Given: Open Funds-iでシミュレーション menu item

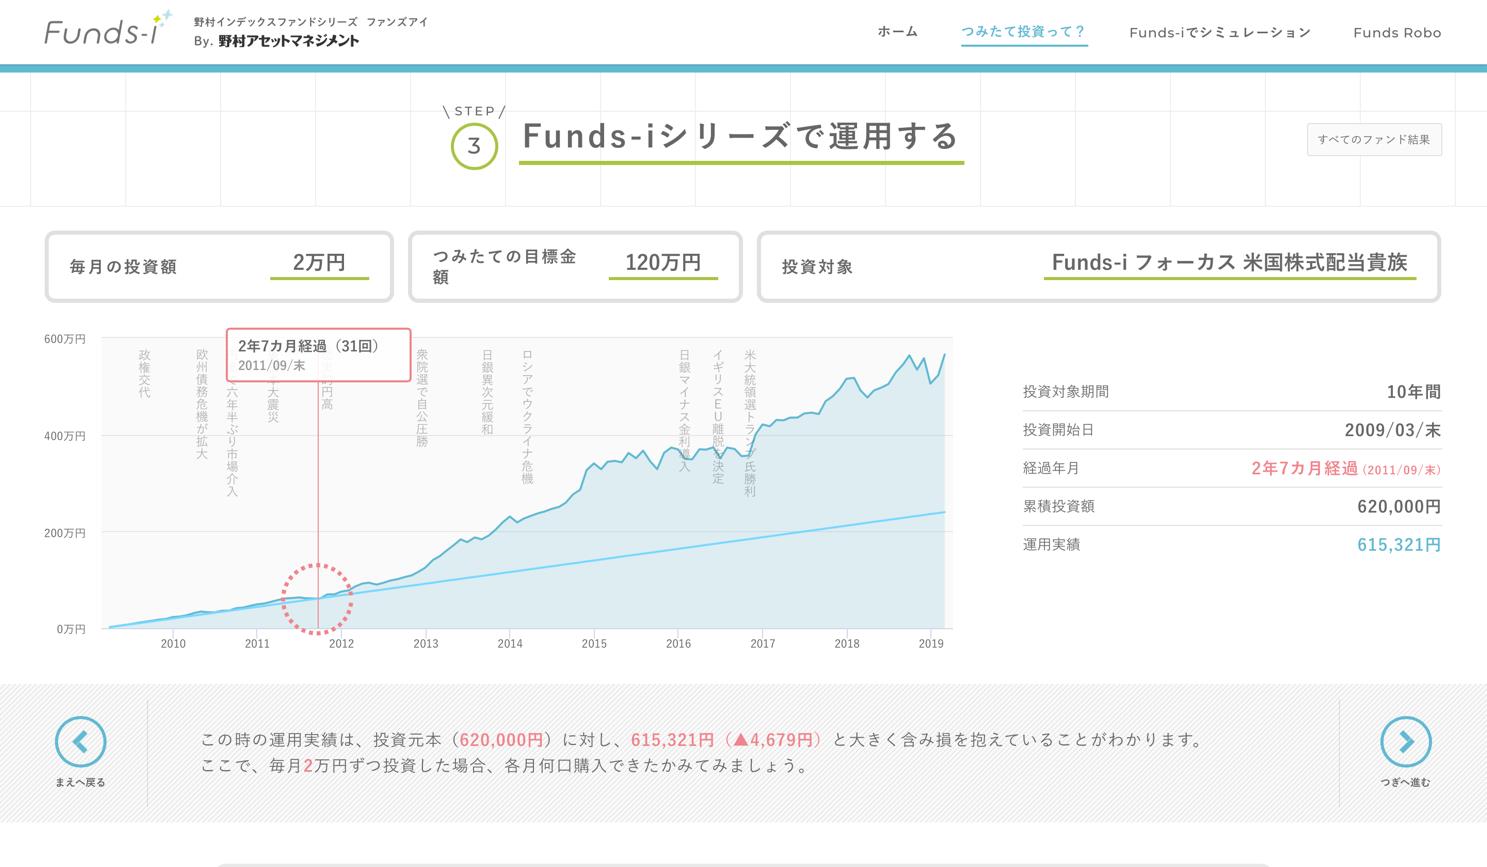Looking at the screenshot, I should pos(1220,32).
